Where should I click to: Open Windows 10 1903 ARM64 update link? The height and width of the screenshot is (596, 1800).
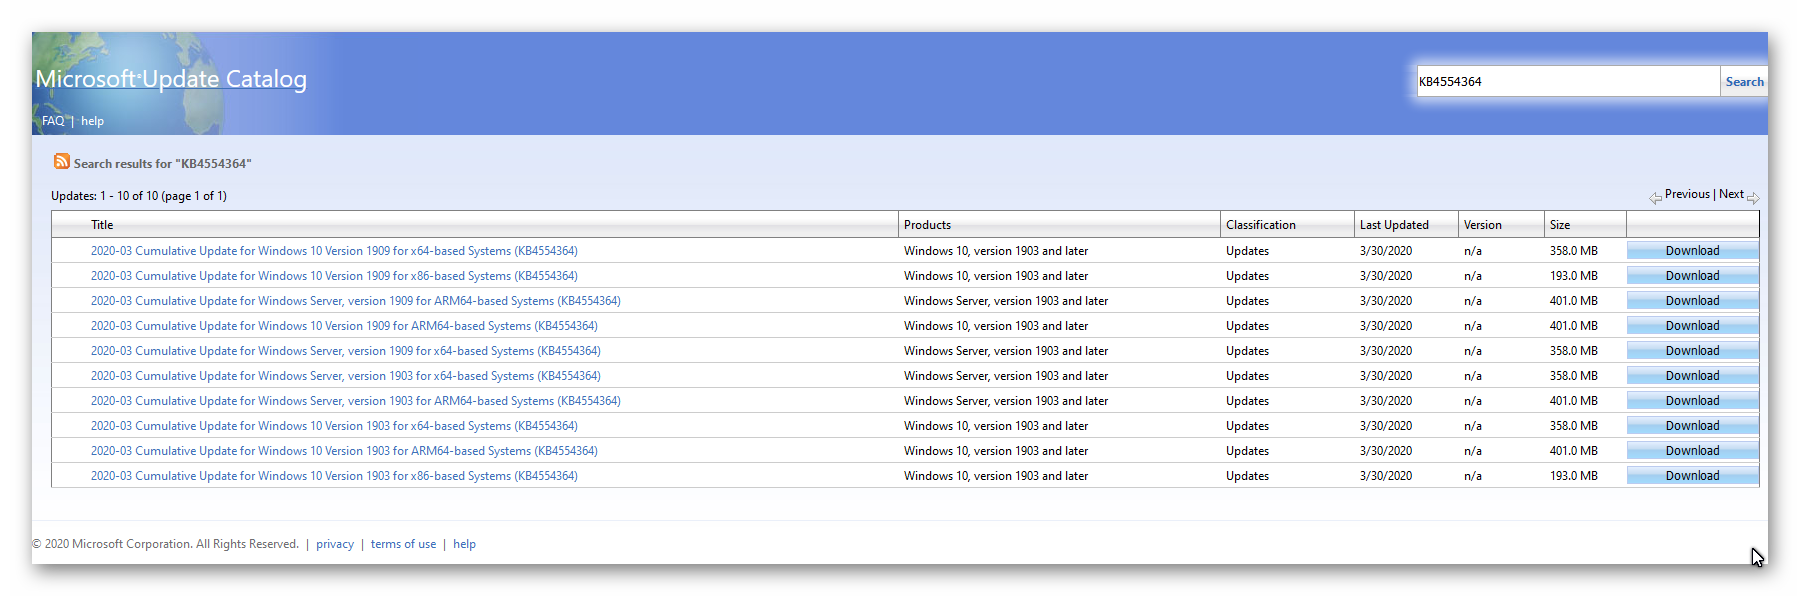(344, 451)
